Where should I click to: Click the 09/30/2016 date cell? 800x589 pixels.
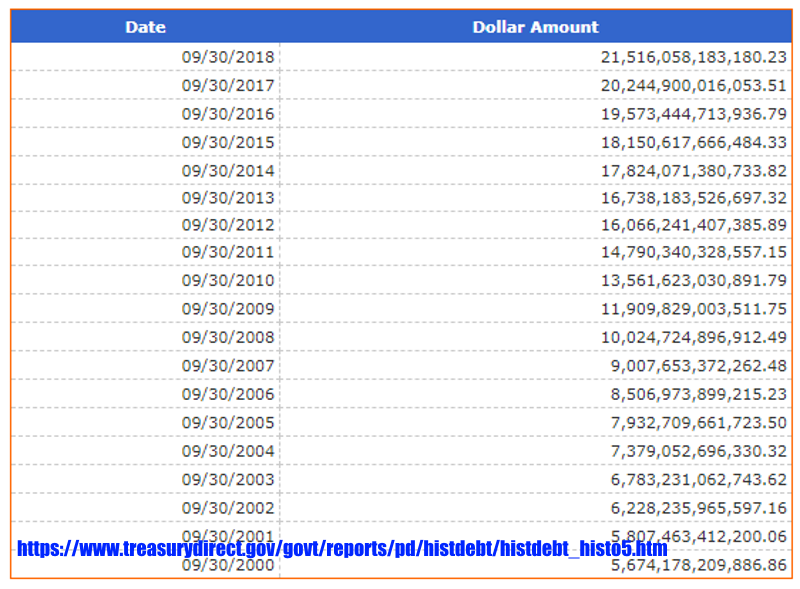pyautogui.click(x=228, y=114)
